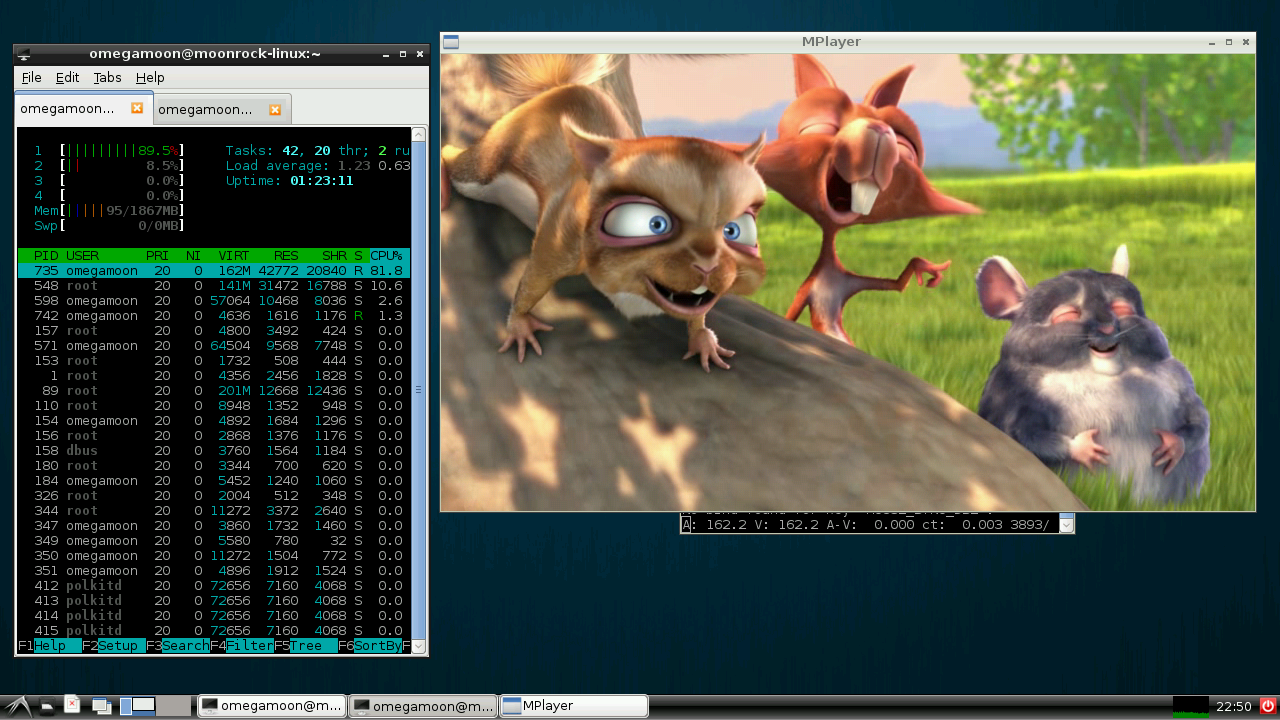Sort htop by the PID column header
Image resolution: width=1280 pixels, height=720 pixels.
click(46, 256)
